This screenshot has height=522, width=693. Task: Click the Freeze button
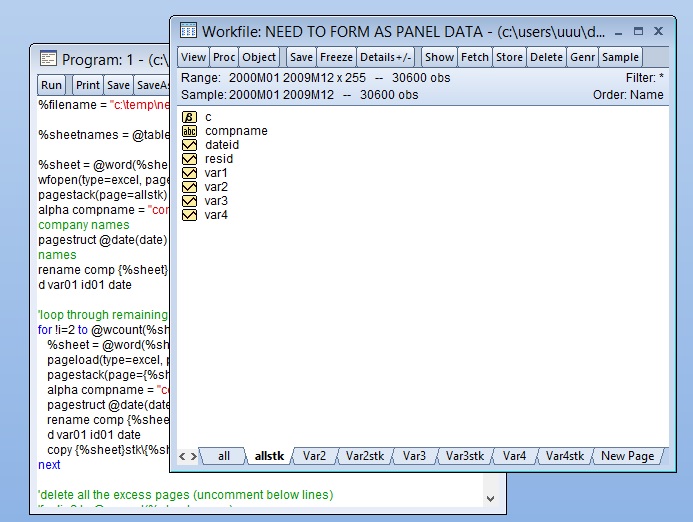pyautogui.click(x=336, y=57)
